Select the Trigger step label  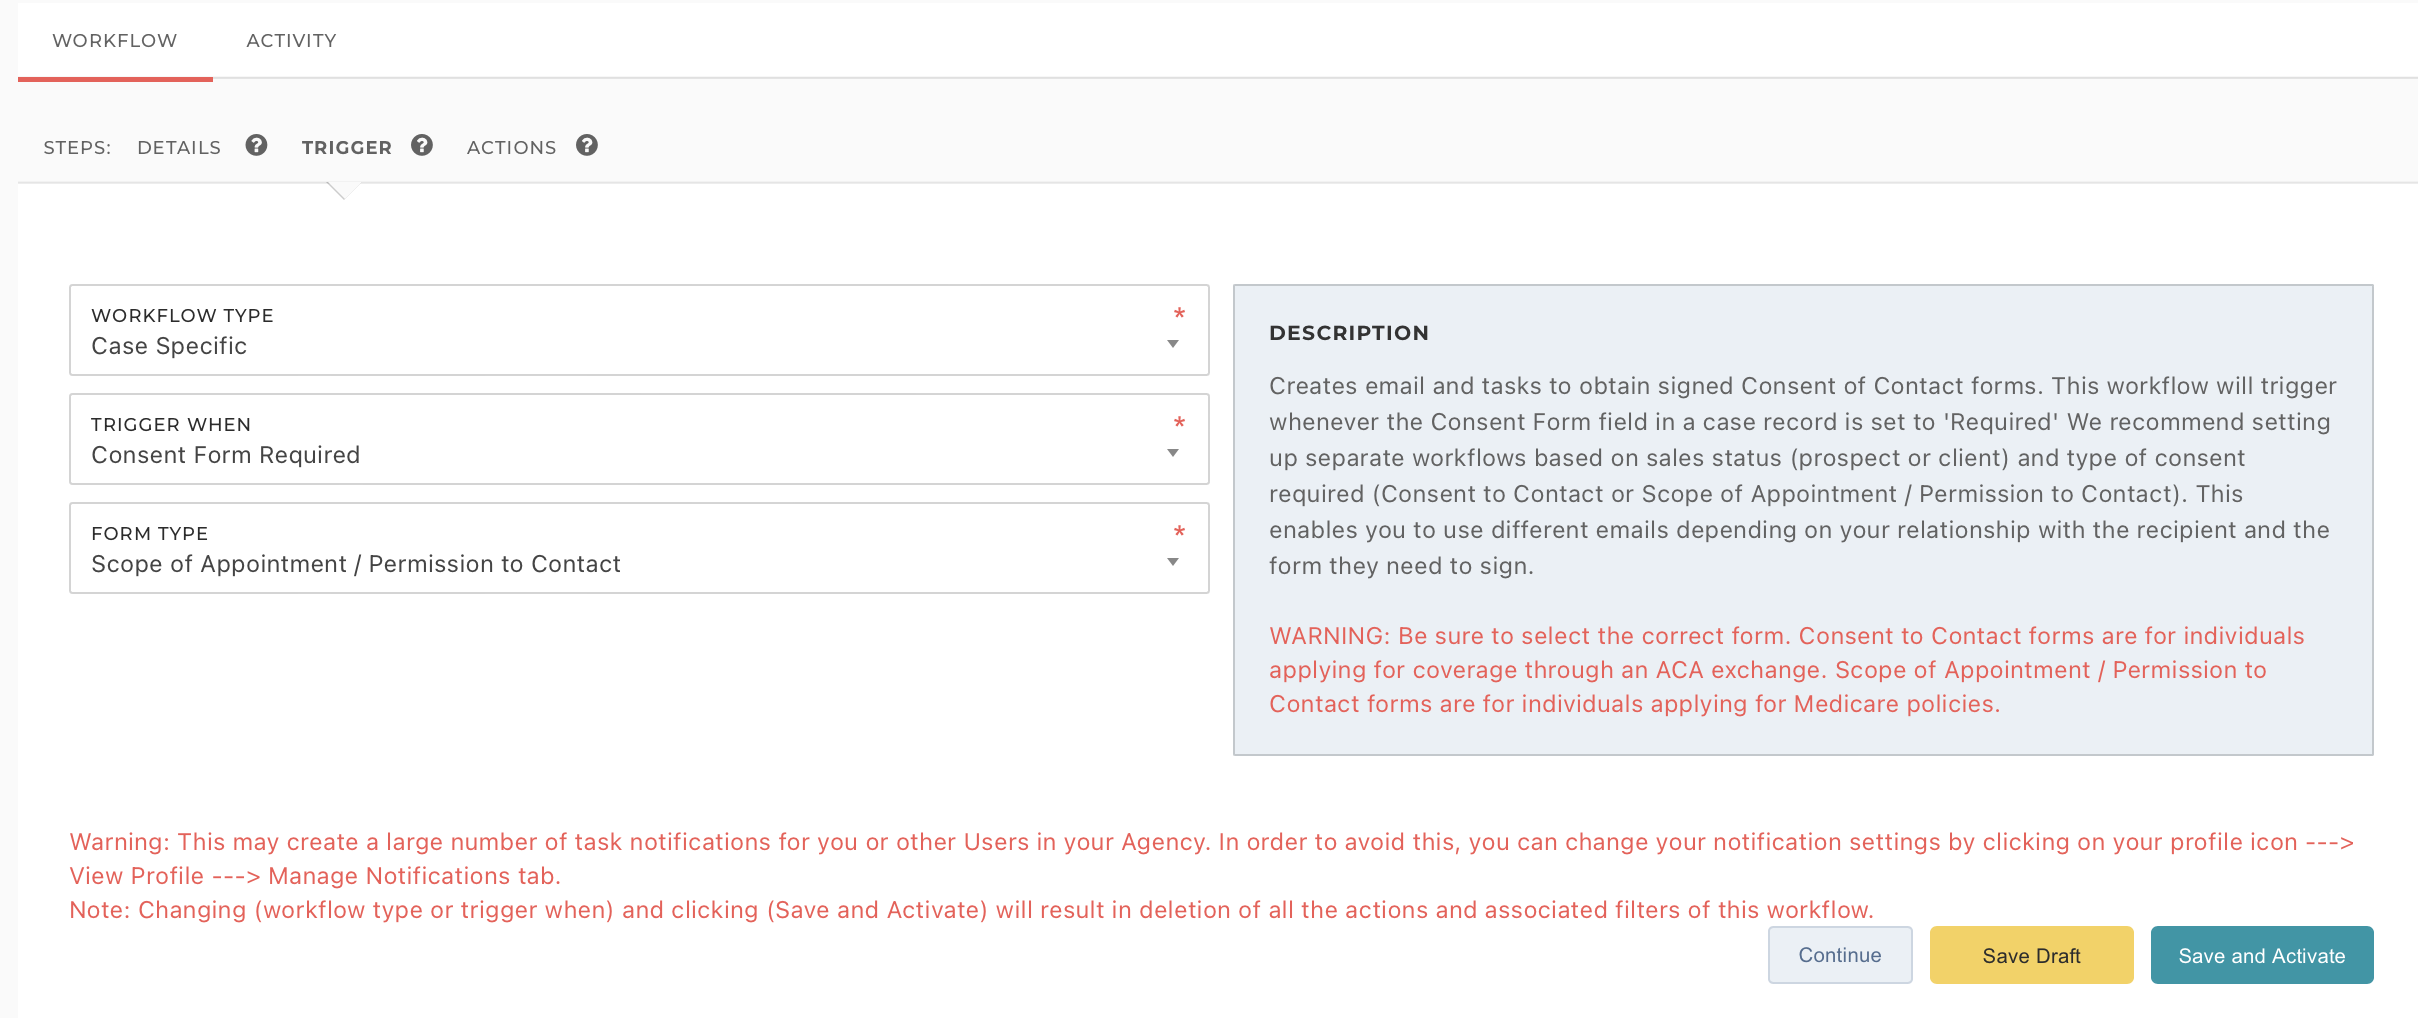[346, 148]
